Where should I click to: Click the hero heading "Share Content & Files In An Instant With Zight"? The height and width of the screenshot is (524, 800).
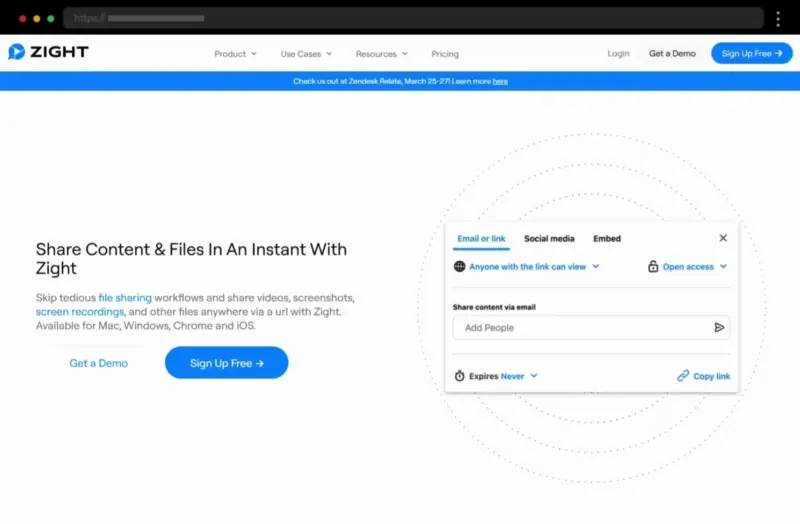click(191, 259)
